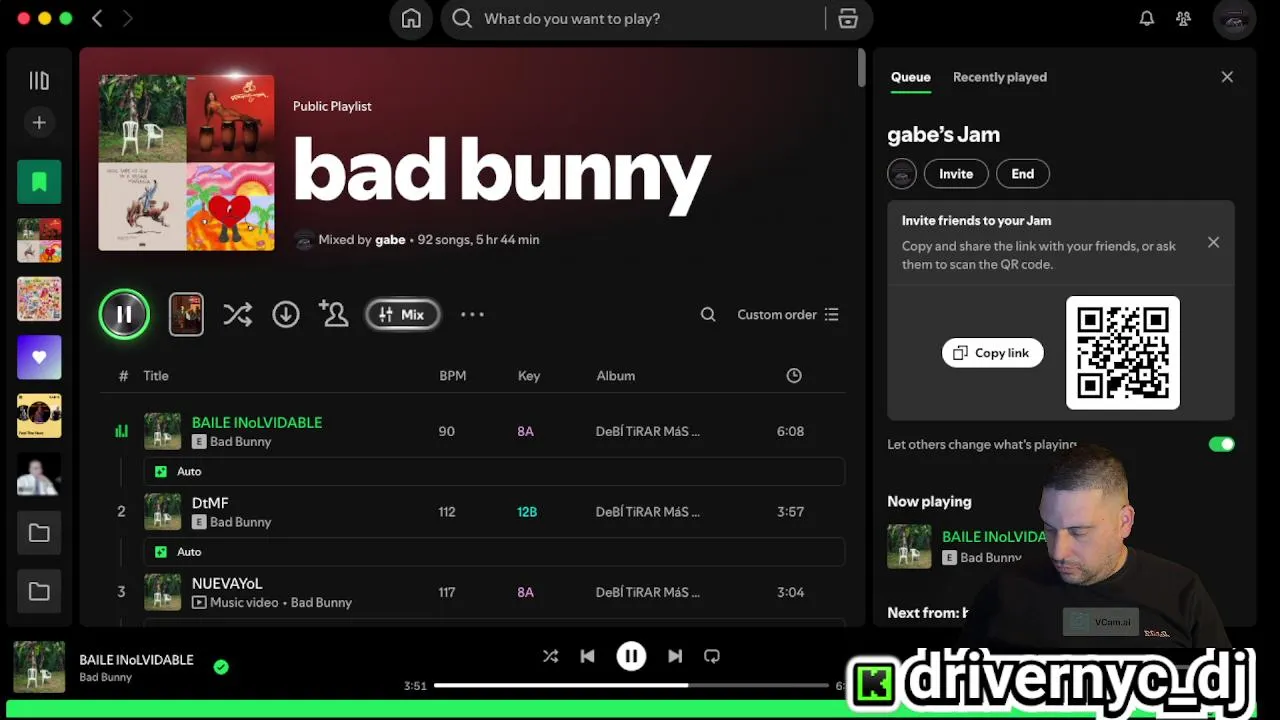1280x720 pixels.
Task: Open Your Library sidebar icon
Action: (39, 80)
